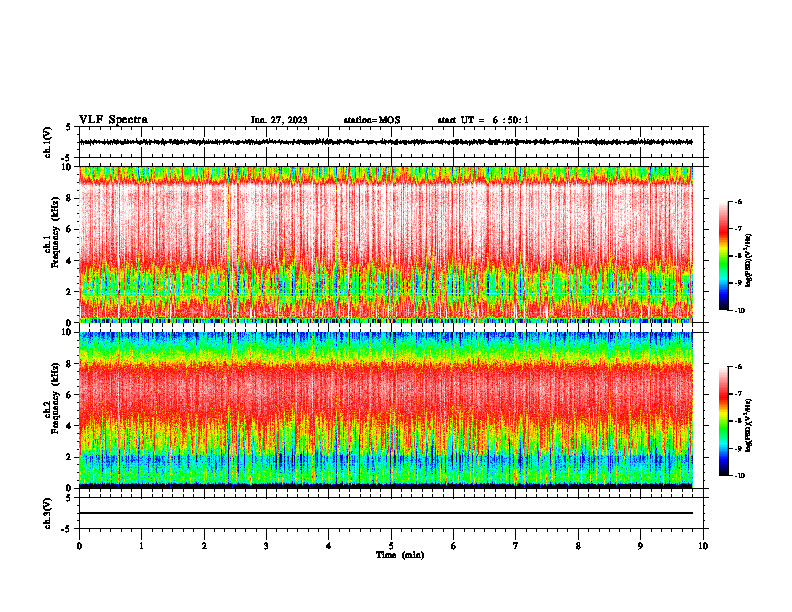Click the "-5" tick on the ch.3(V) axis
The image size is (792, 612).
[x=67, y=529]
